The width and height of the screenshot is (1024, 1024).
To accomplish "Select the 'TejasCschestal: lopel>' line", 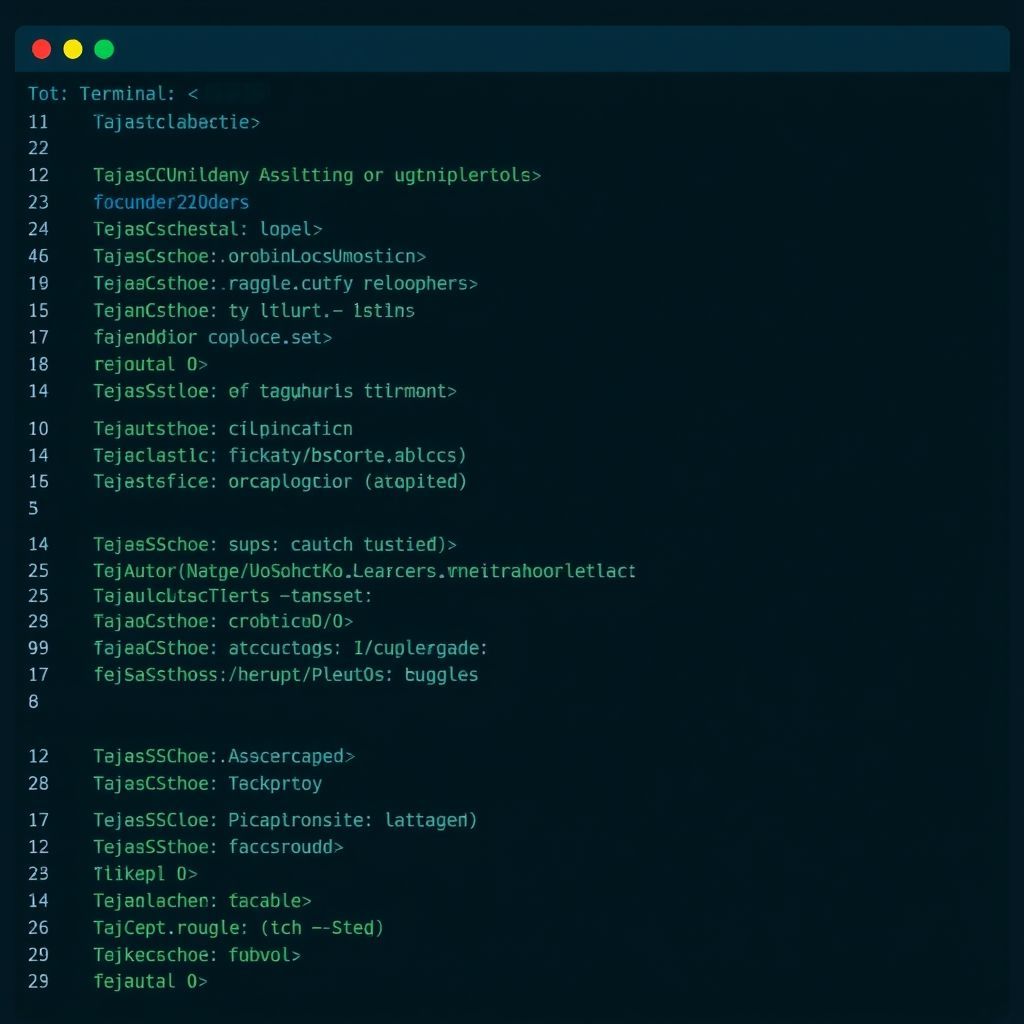I will [x=208, y=229].
